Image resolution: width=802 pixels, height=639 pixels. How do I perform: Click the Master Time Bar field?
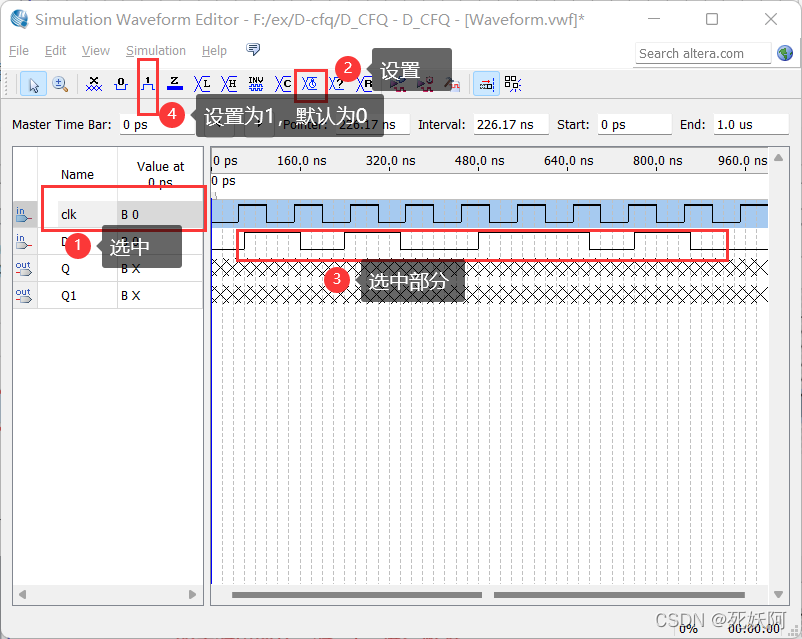157,124
